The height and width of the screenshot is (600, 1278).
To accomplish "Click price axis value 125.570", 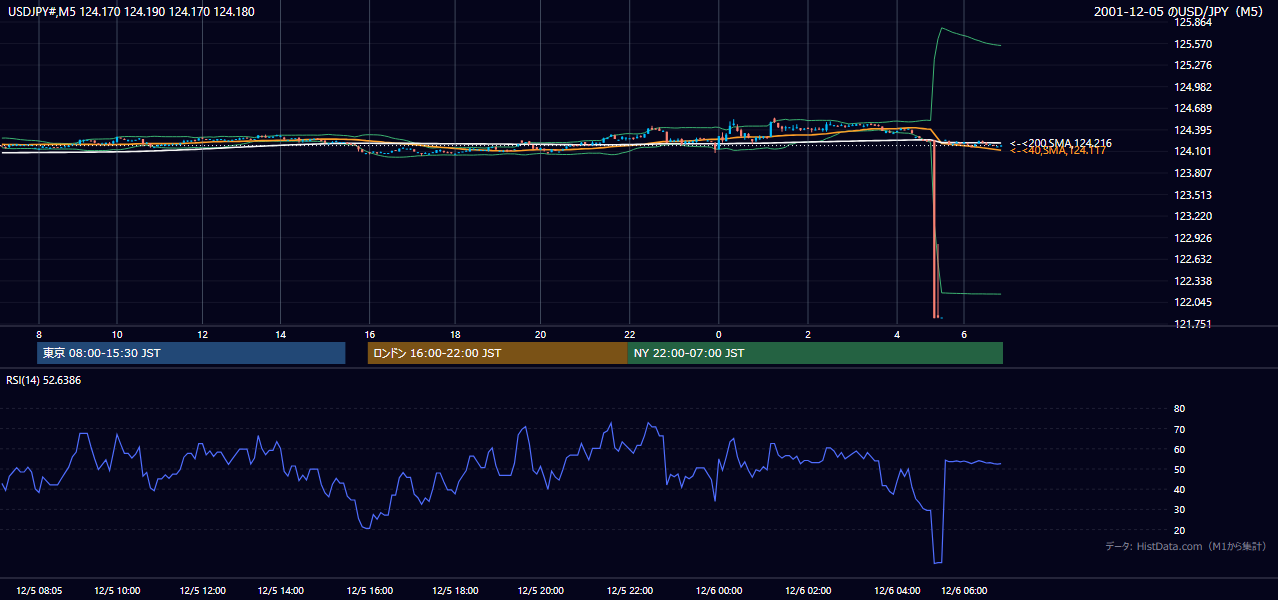I will point(1193,44).
